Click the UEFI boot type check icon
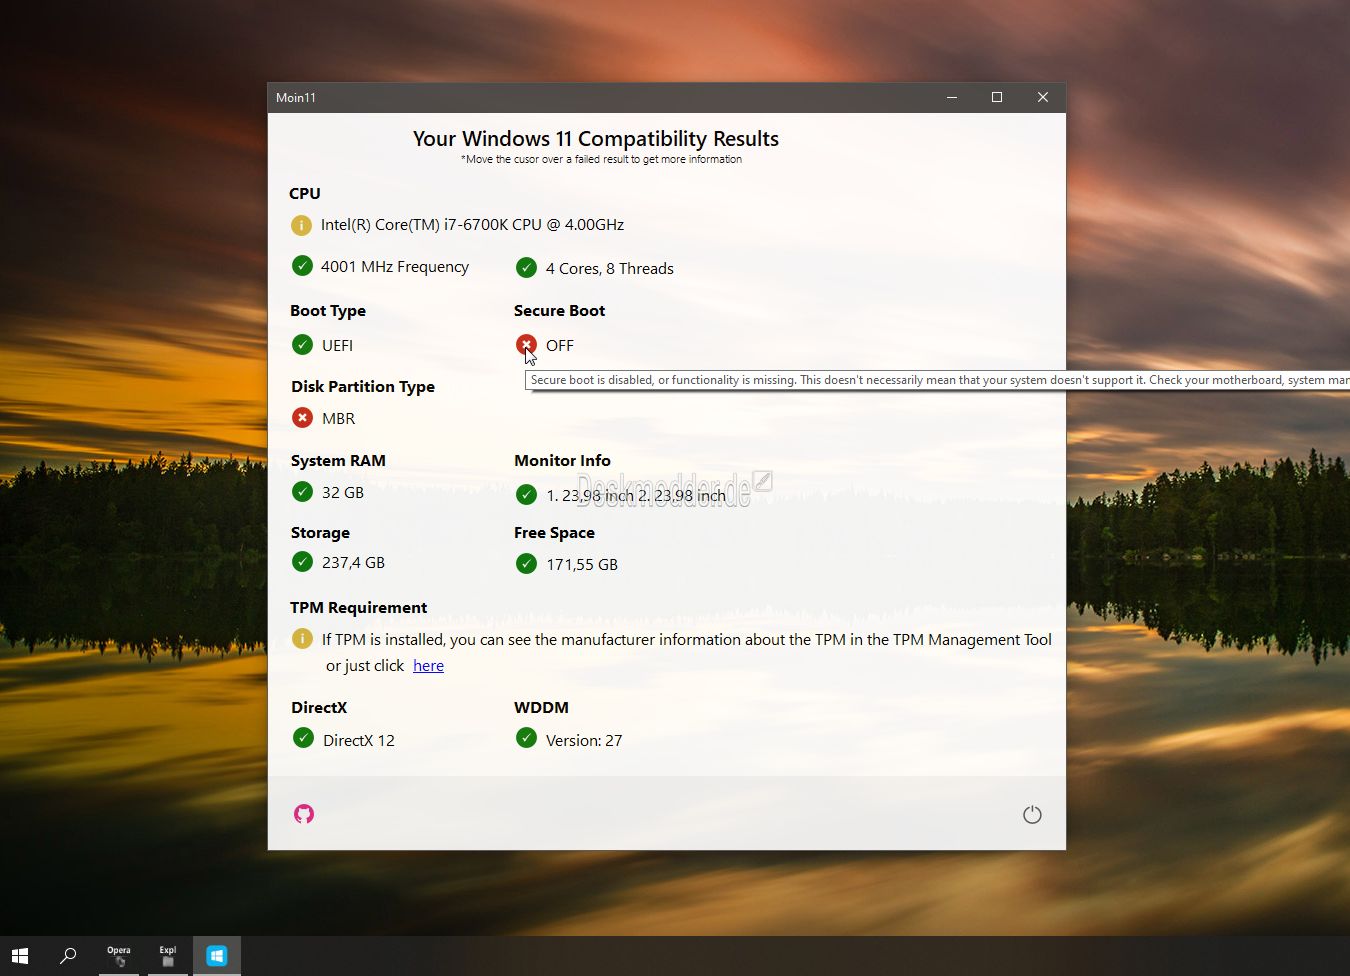Viewport: 1350px width, 976px height. (302, 344)
